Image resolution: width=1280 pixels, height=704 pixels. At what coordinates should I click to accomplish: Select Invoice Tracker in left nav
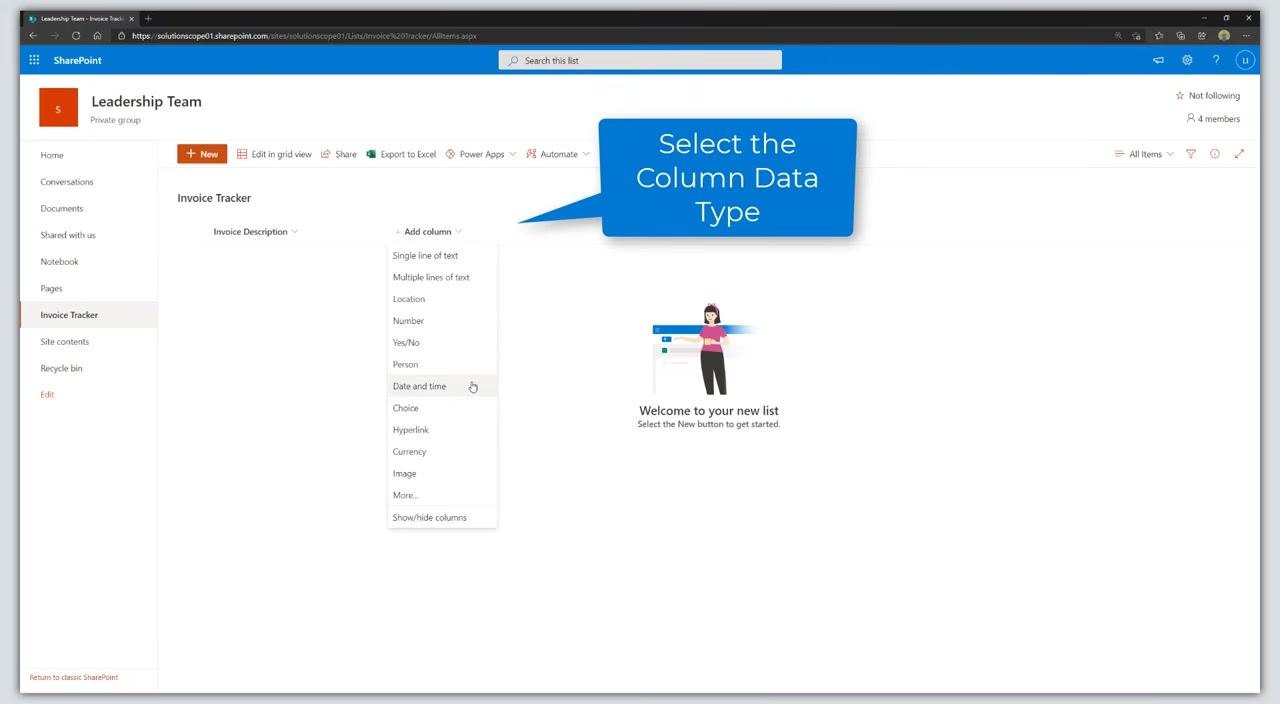[x=88, y=315]
